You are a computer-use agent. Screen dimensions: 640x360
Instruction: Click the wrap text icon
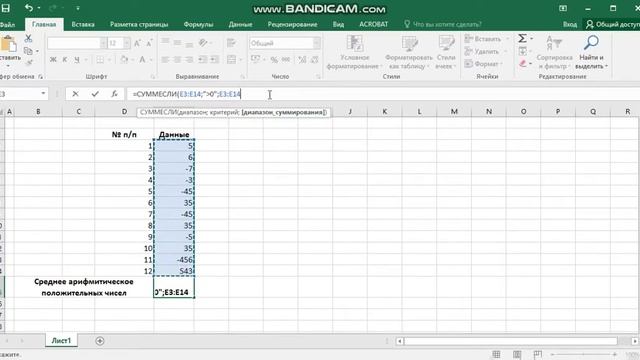click(231, 42)
